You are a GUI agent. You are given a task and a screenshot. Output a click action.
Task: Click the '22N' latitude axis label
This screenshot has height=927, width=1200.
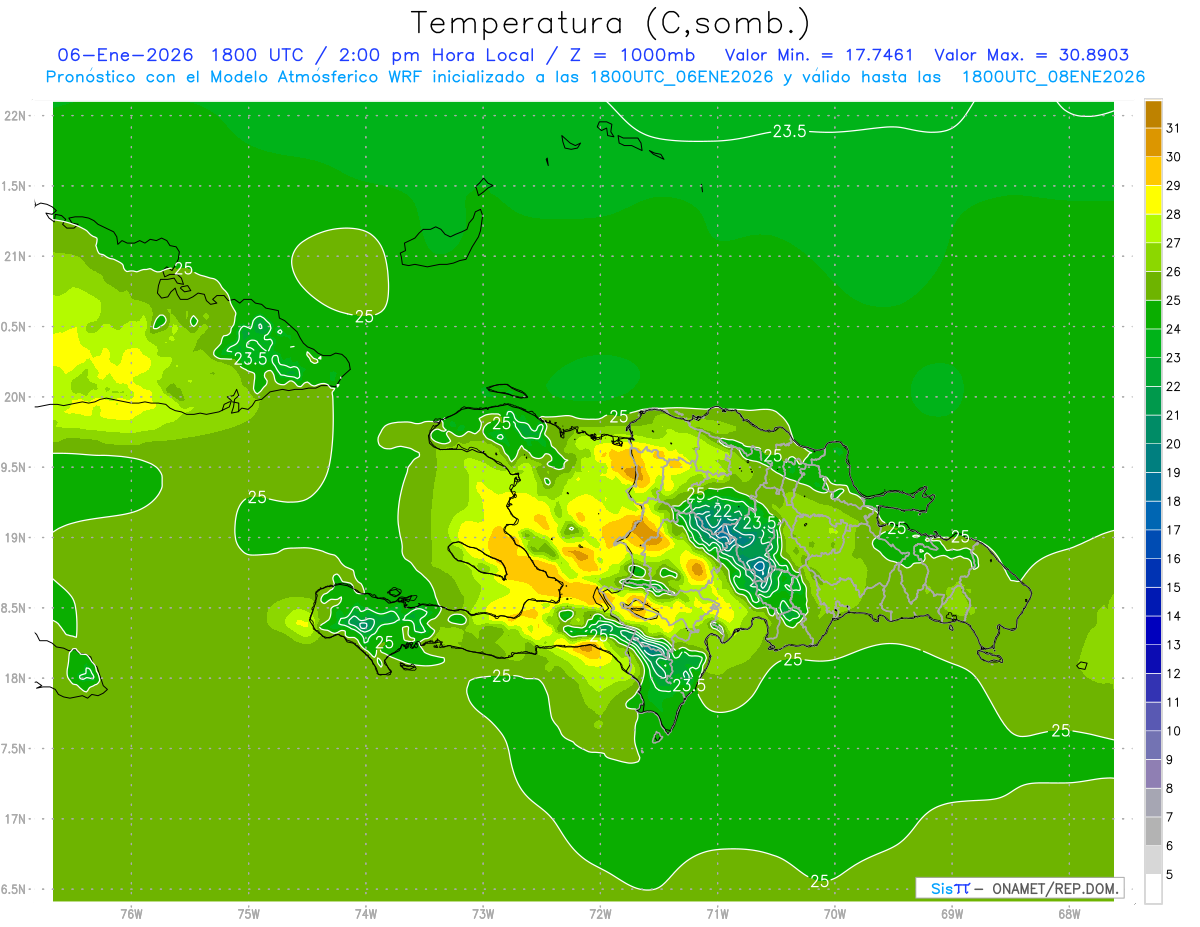click(17, 115)
